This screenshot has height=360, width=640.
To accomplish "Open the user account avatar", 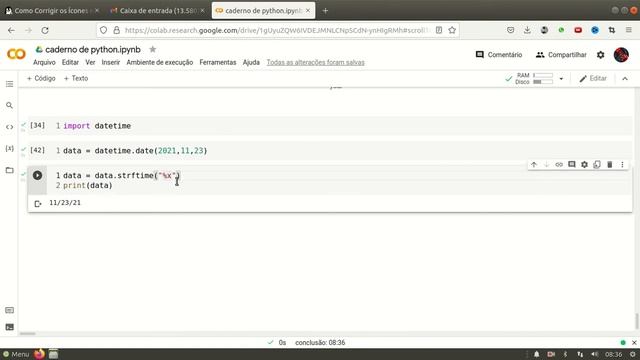I will coord(621,55).
